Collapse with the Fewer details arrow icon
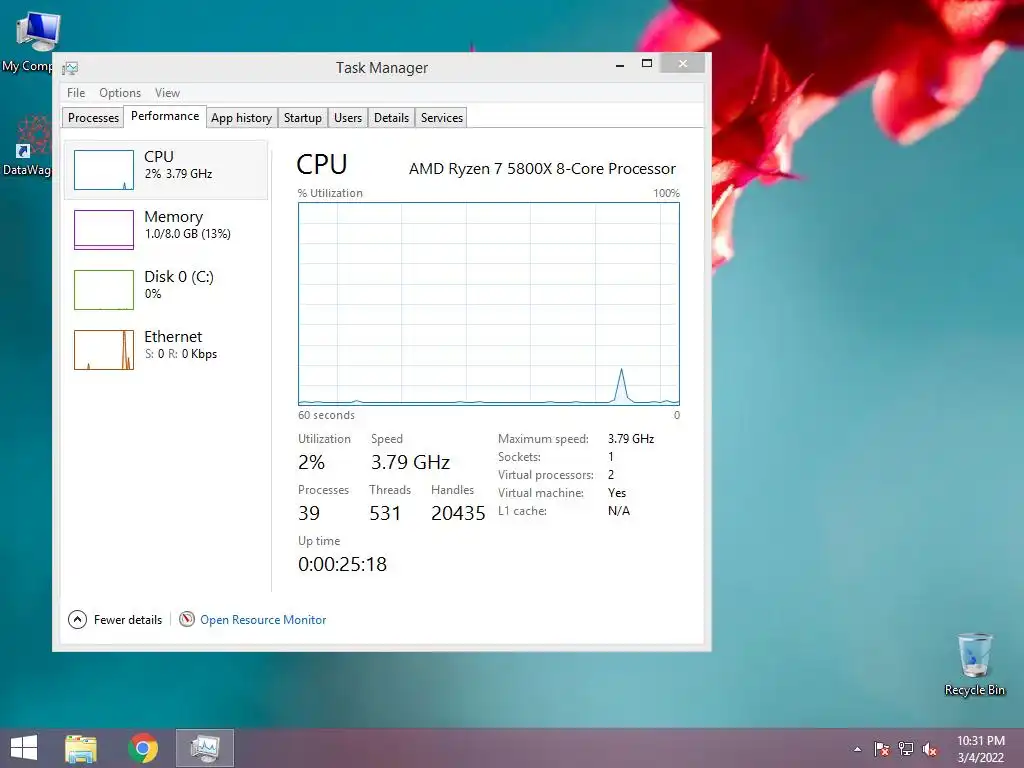This screenshot has width=1024, height=768. (77, 619)
